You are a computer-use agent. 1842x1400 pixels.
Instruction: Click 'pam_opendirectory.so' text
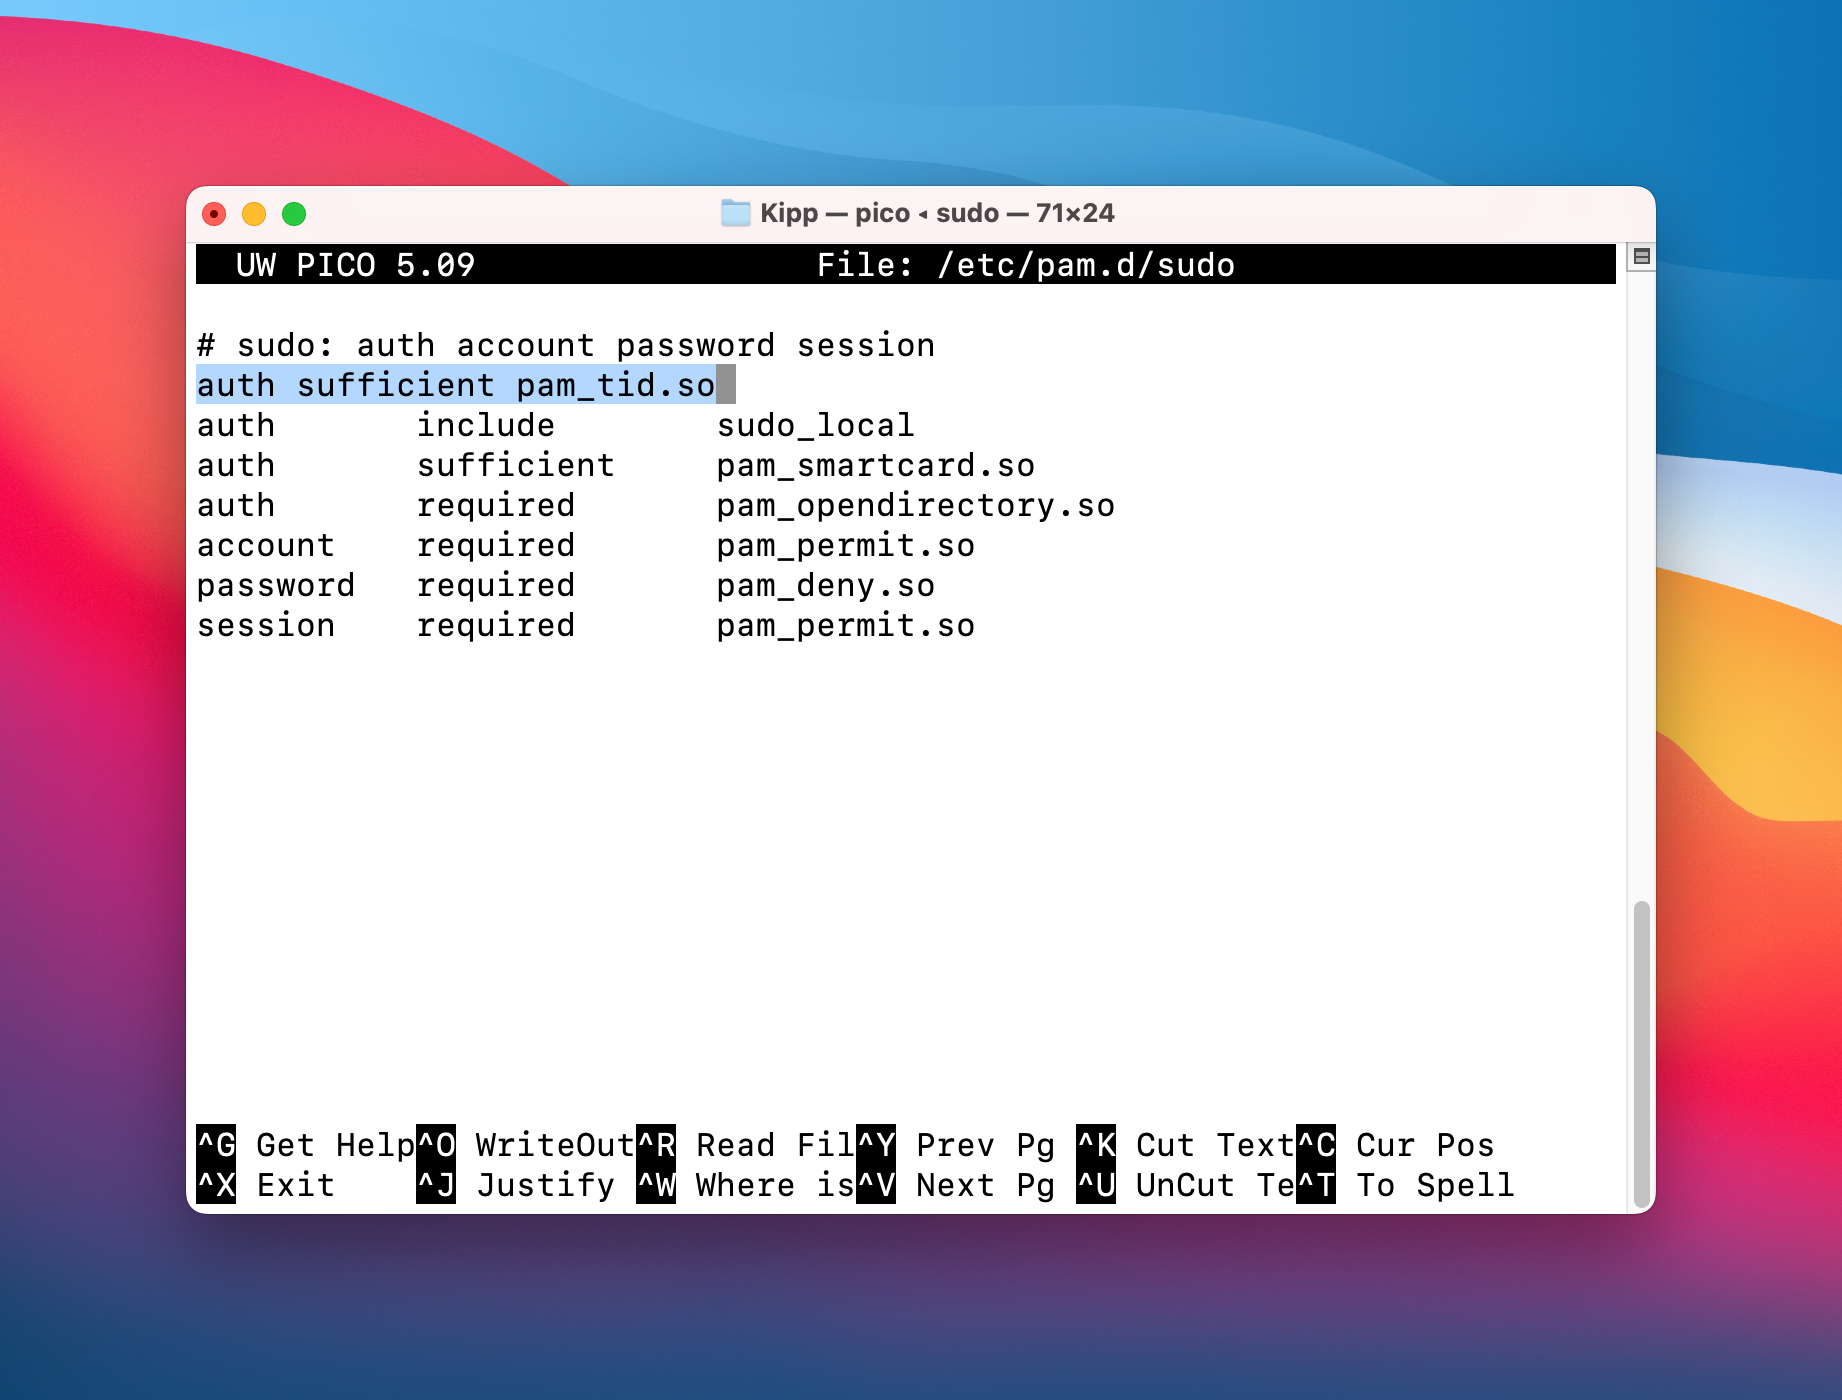916,505
